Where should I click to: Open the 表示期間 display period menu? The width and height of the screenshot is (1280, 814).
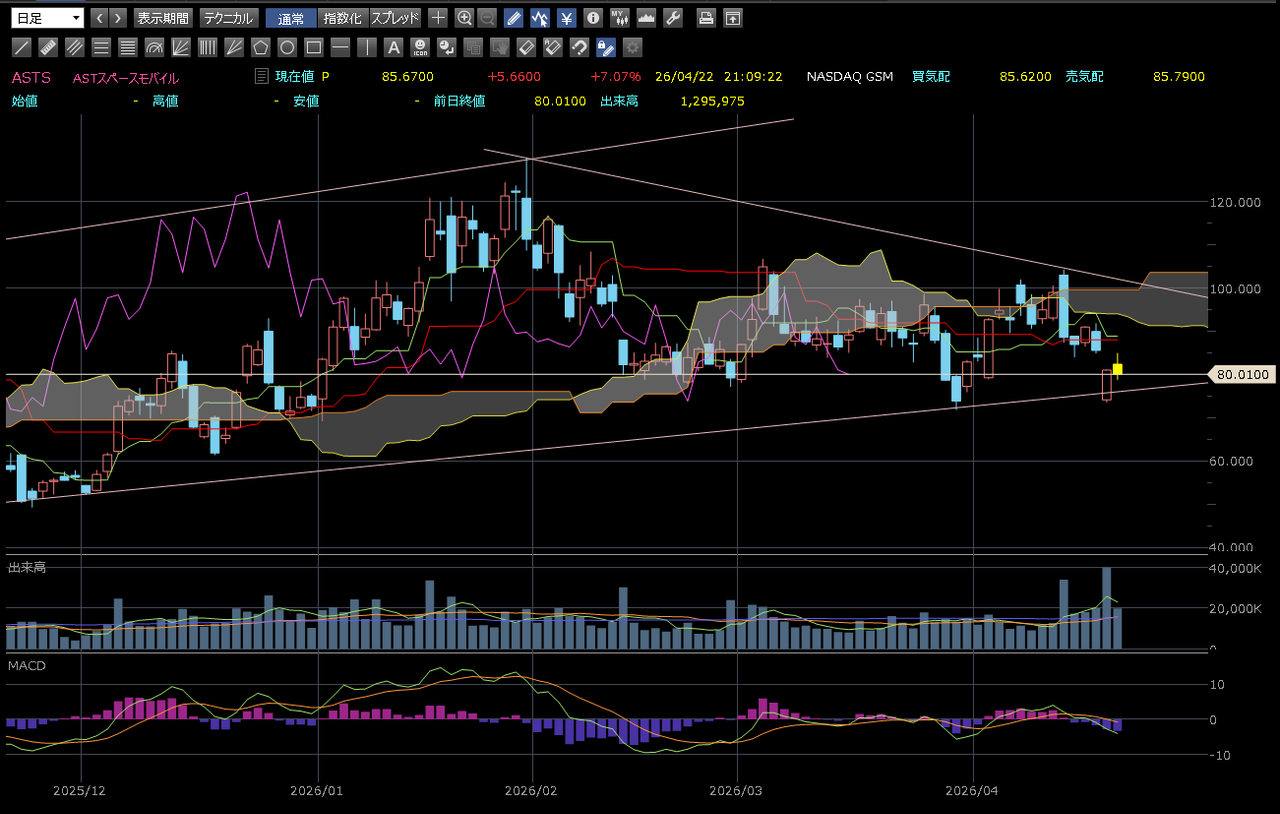162,18
